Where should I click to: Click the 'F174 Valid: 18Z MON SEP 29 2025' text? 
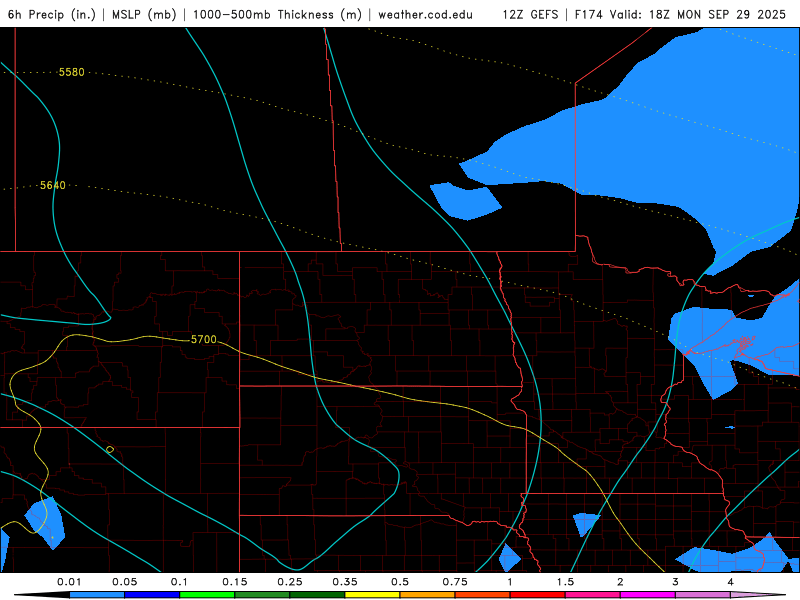pyautogui.click(x=680, y=14)
